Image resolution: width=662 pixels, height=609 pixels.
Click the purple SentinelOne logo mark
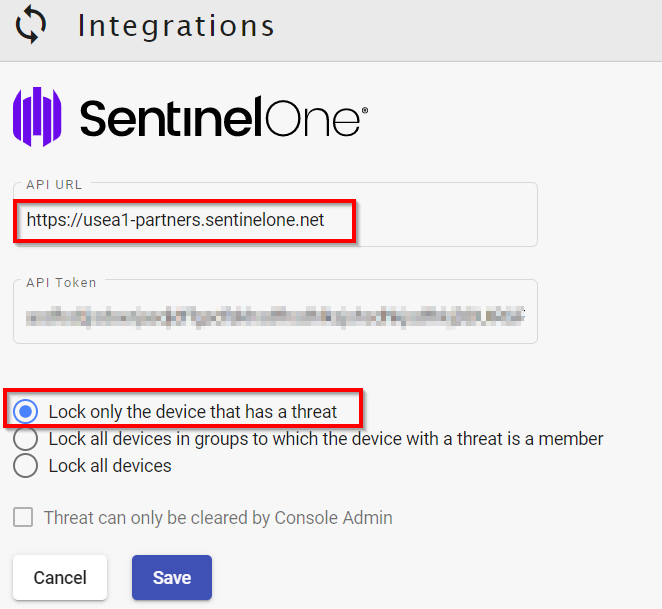point(37,117)
